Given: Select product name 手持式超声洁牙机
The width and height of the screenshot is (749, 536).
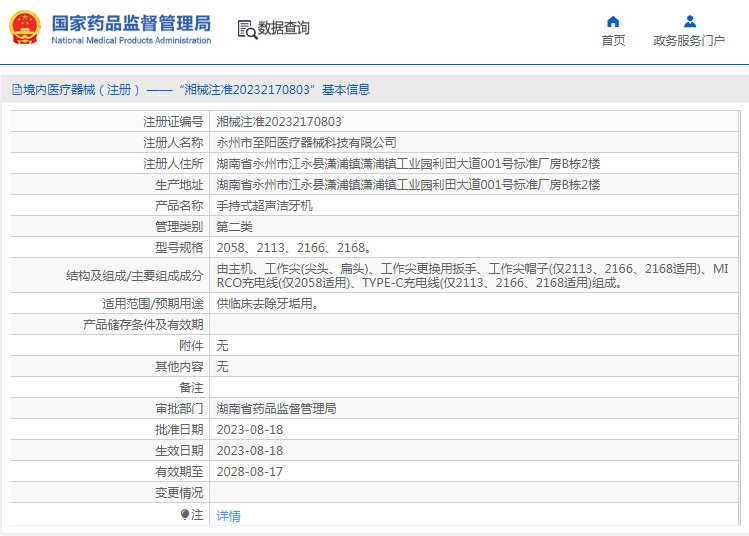Looking at the screenshot, I should click(265, 206).
